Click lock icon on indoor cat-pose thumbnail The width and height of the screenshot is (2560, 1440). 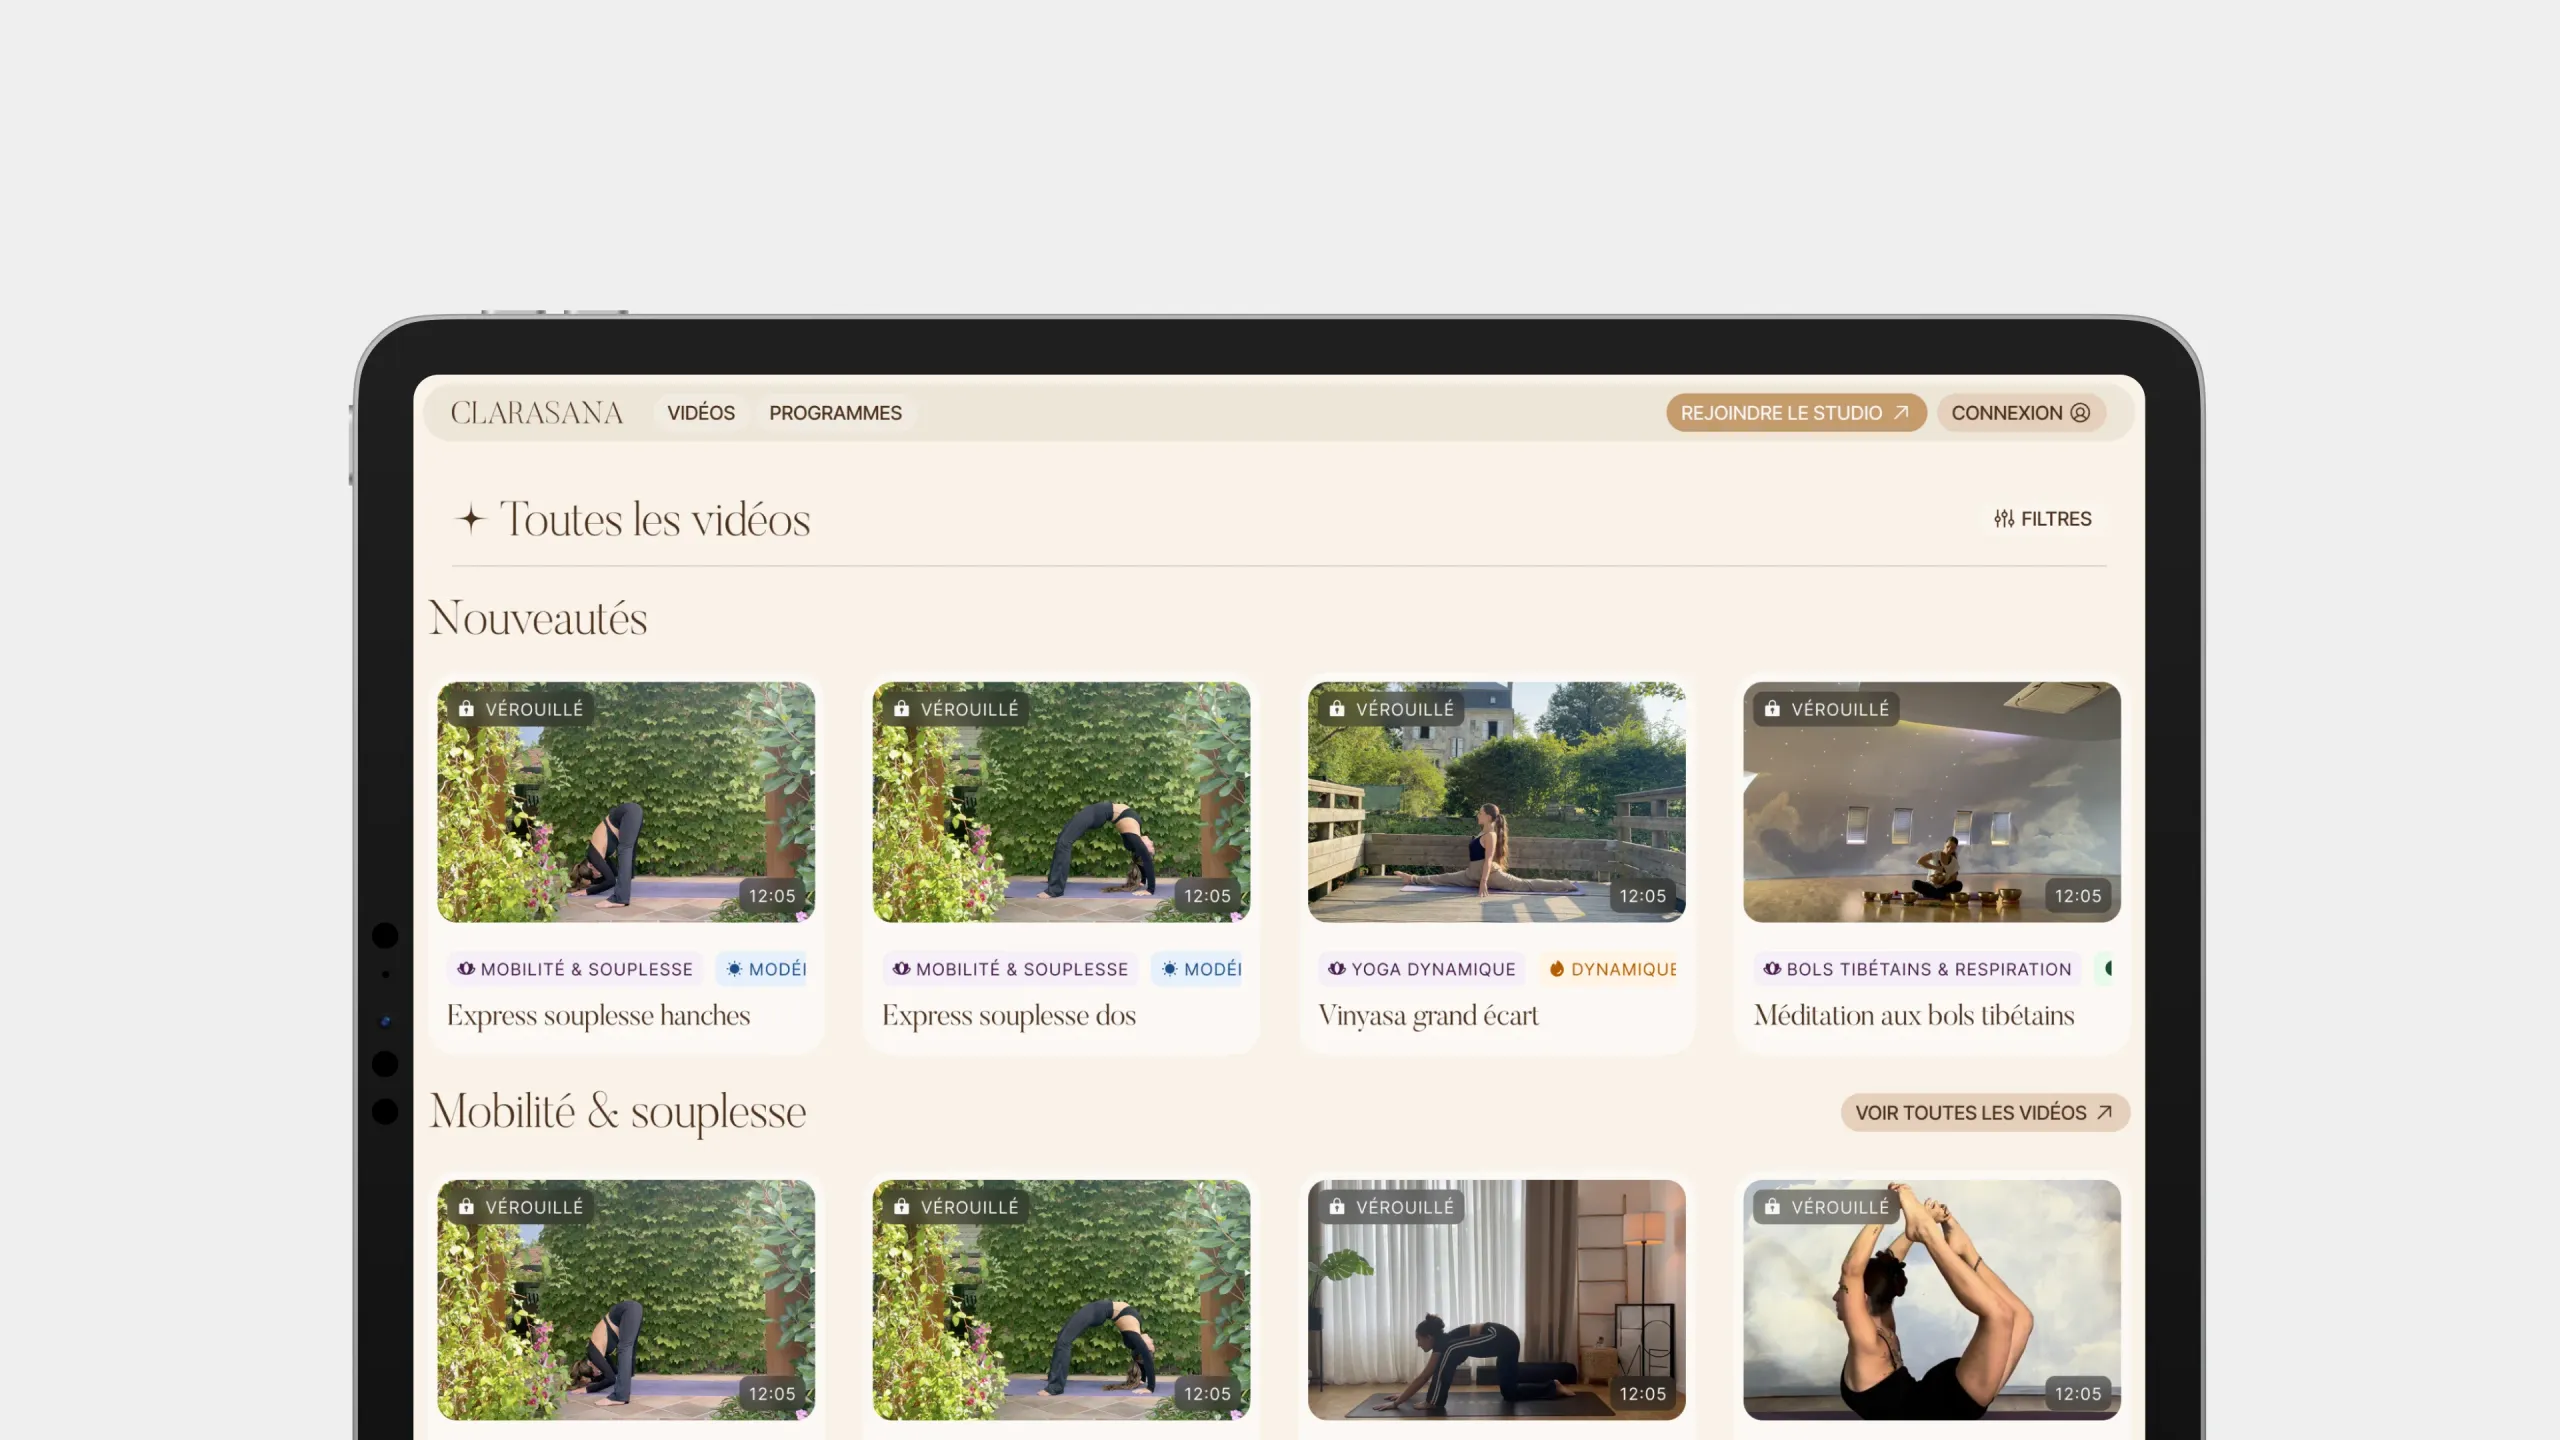(1337, 1207)
